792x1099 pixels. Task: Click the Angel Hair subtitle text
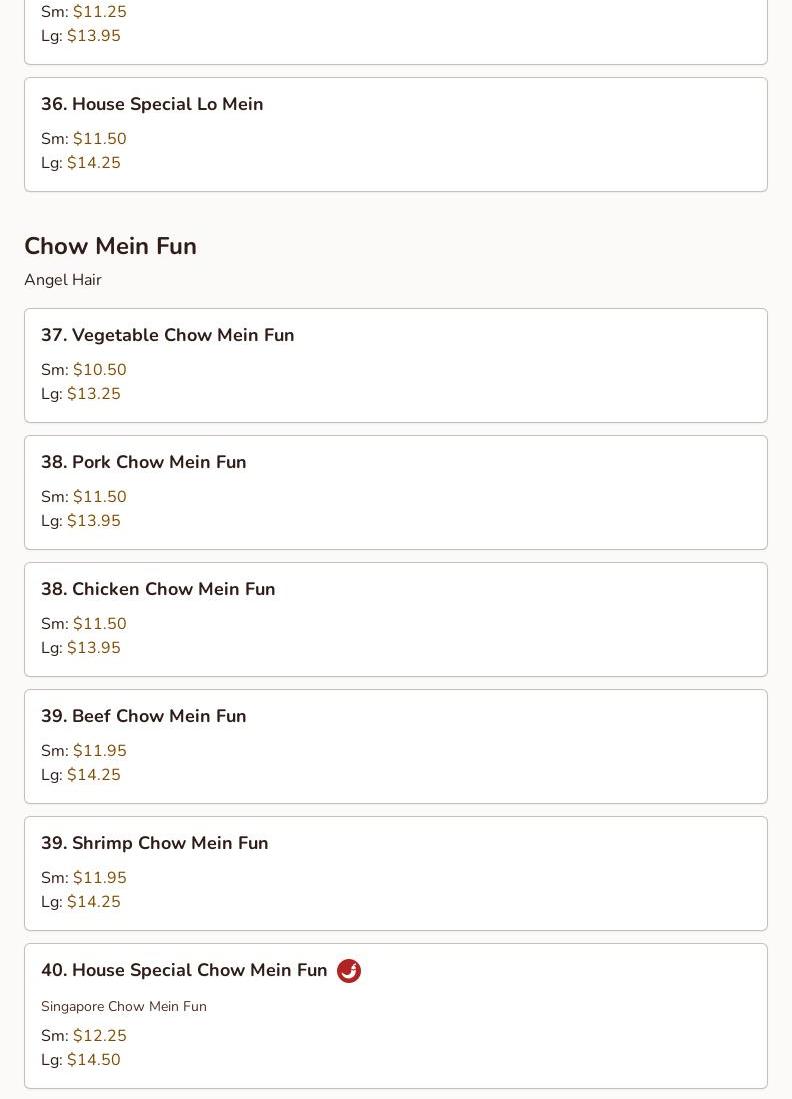(x=63, y=280)
